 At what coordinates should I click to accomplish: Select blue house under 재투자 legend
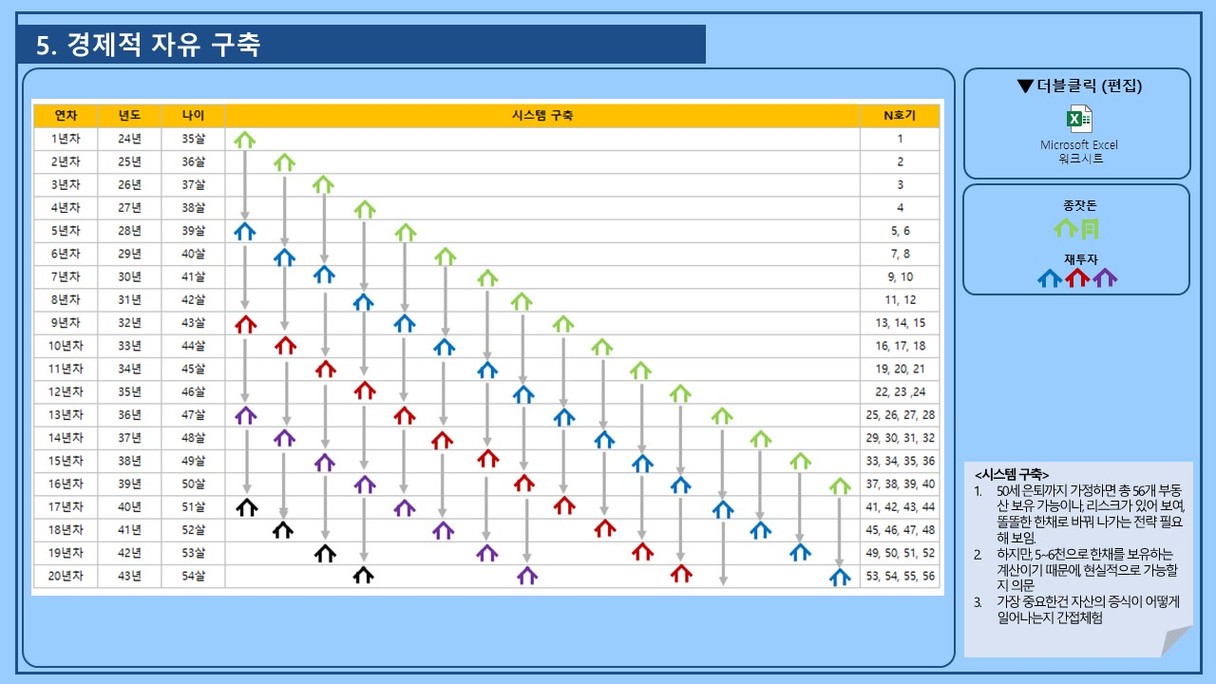[x=1050, y=278]
